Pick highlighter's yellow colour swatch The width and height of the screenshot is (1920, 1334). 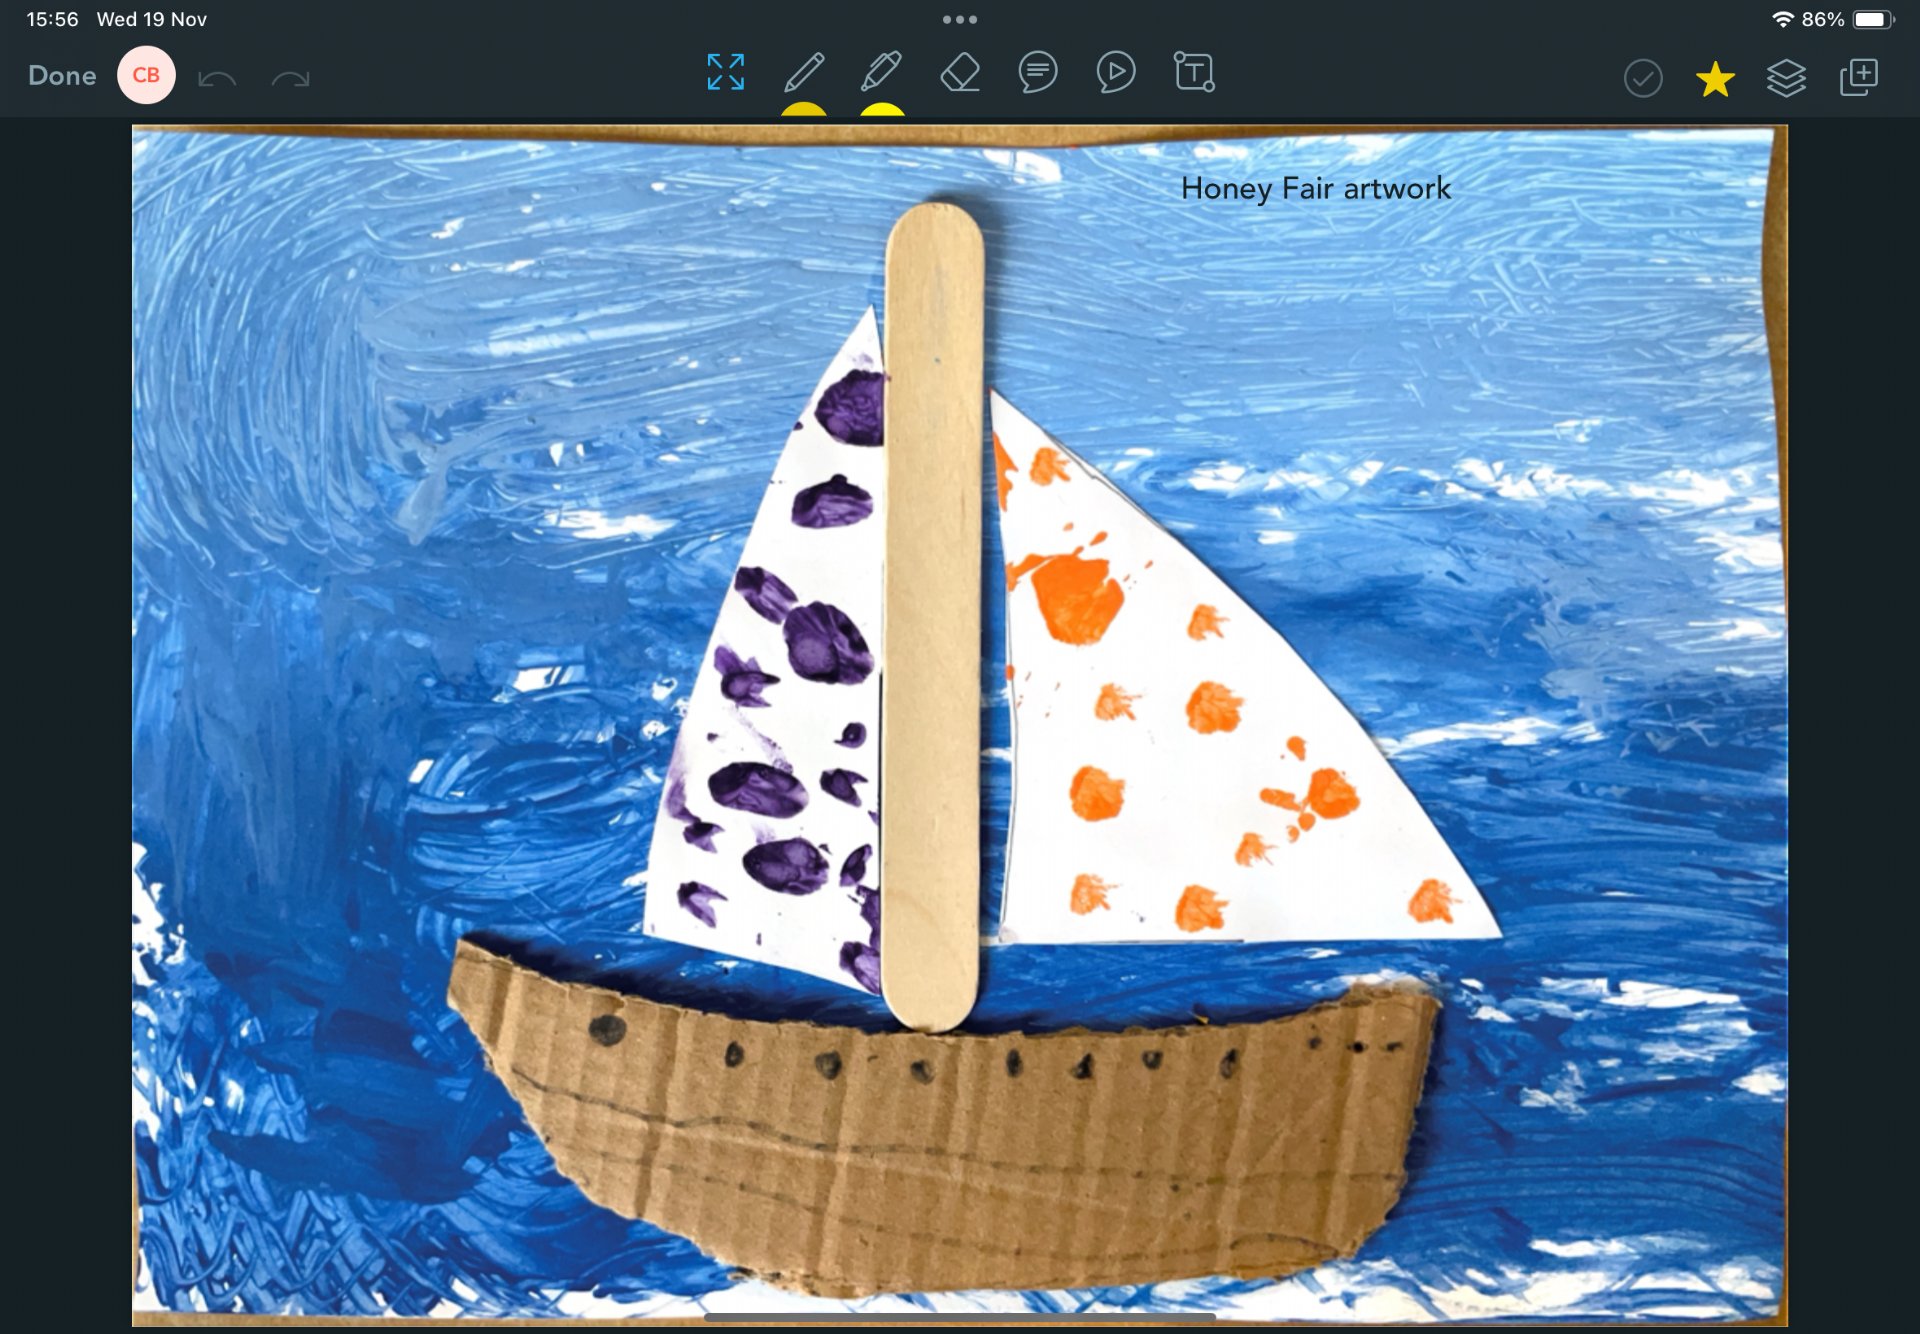[882, 110]
